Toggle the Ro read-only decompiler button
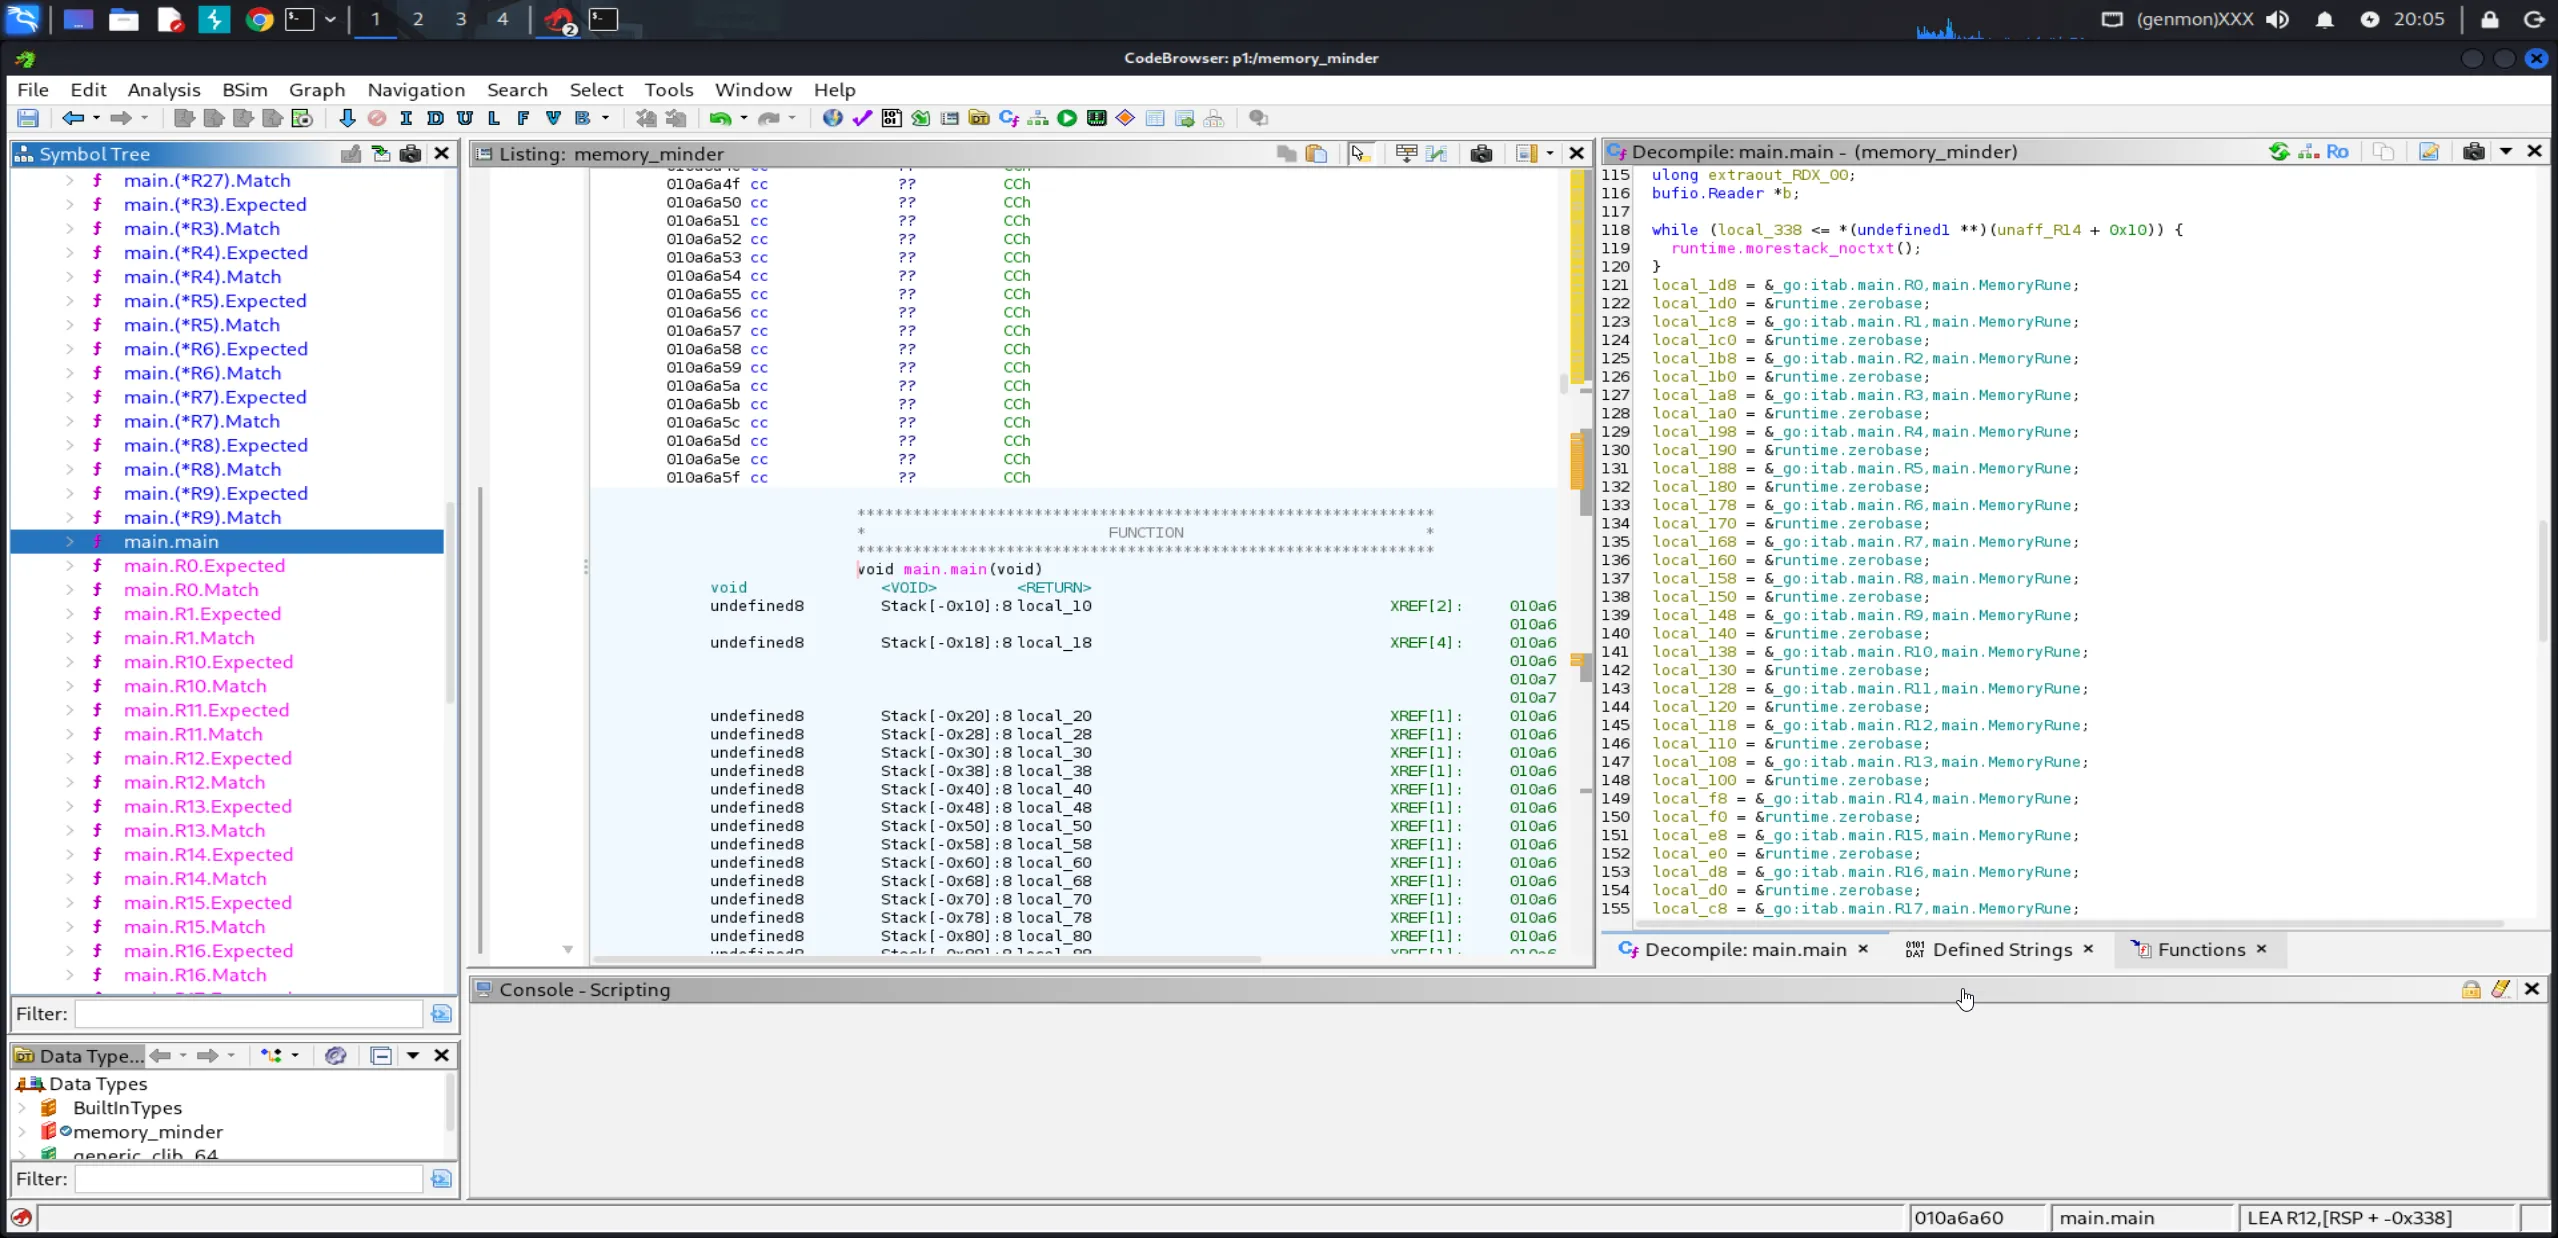Screen dimensions: 2558x1238 point(2337,152)
